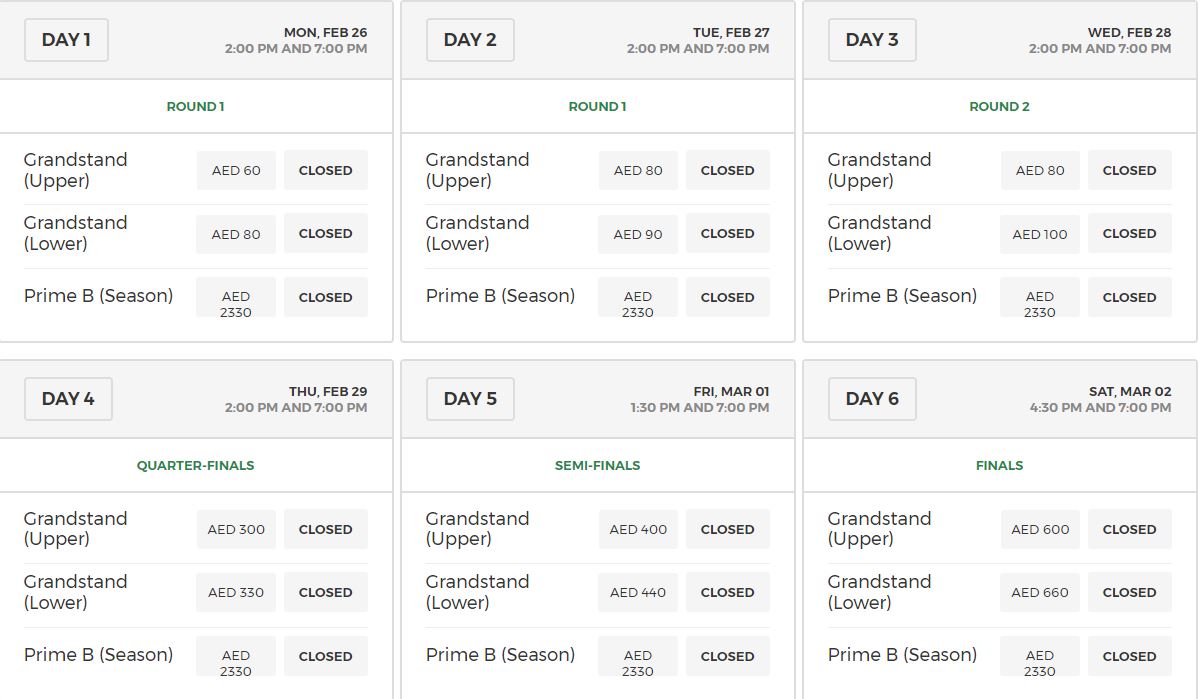Select AED 440 Semi-Finals price

coord(638,592)
